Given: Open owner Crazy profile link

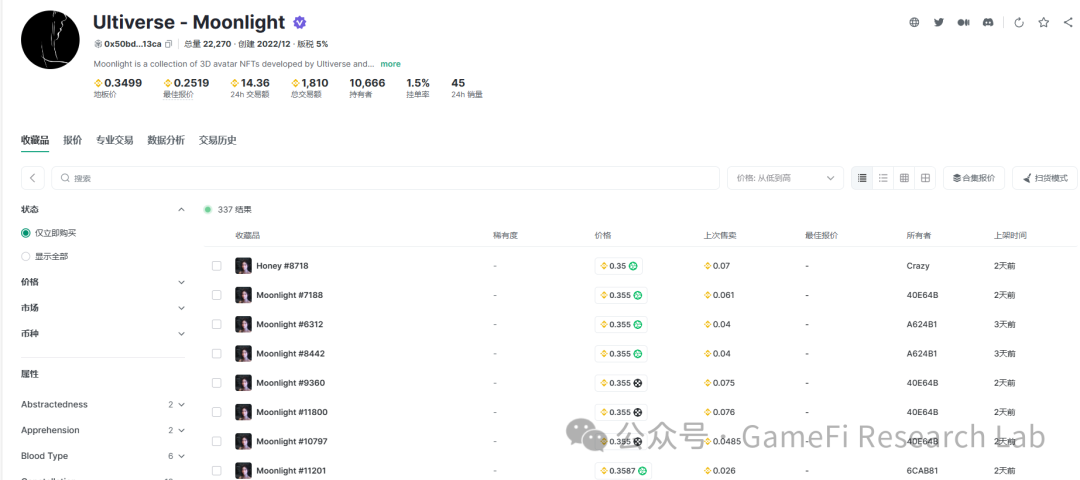Looking at the screenshot, I should (918, 266).
